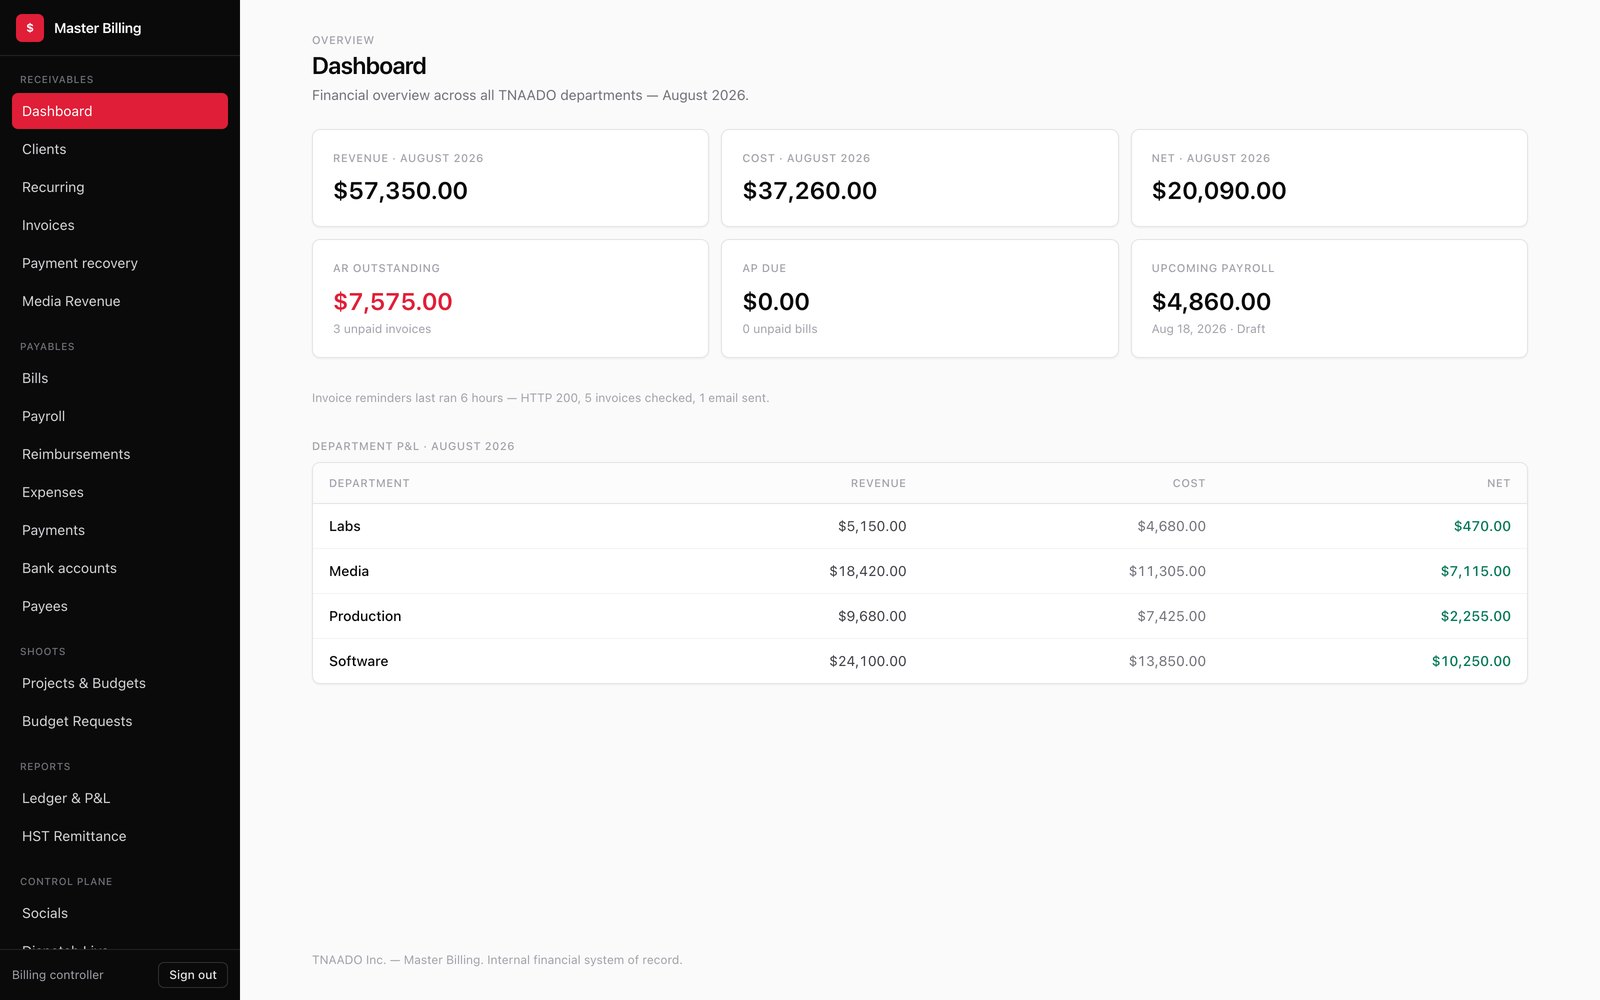Click the Department column header
Viewport: 1600px width, 1000px height.
point(369,483)
